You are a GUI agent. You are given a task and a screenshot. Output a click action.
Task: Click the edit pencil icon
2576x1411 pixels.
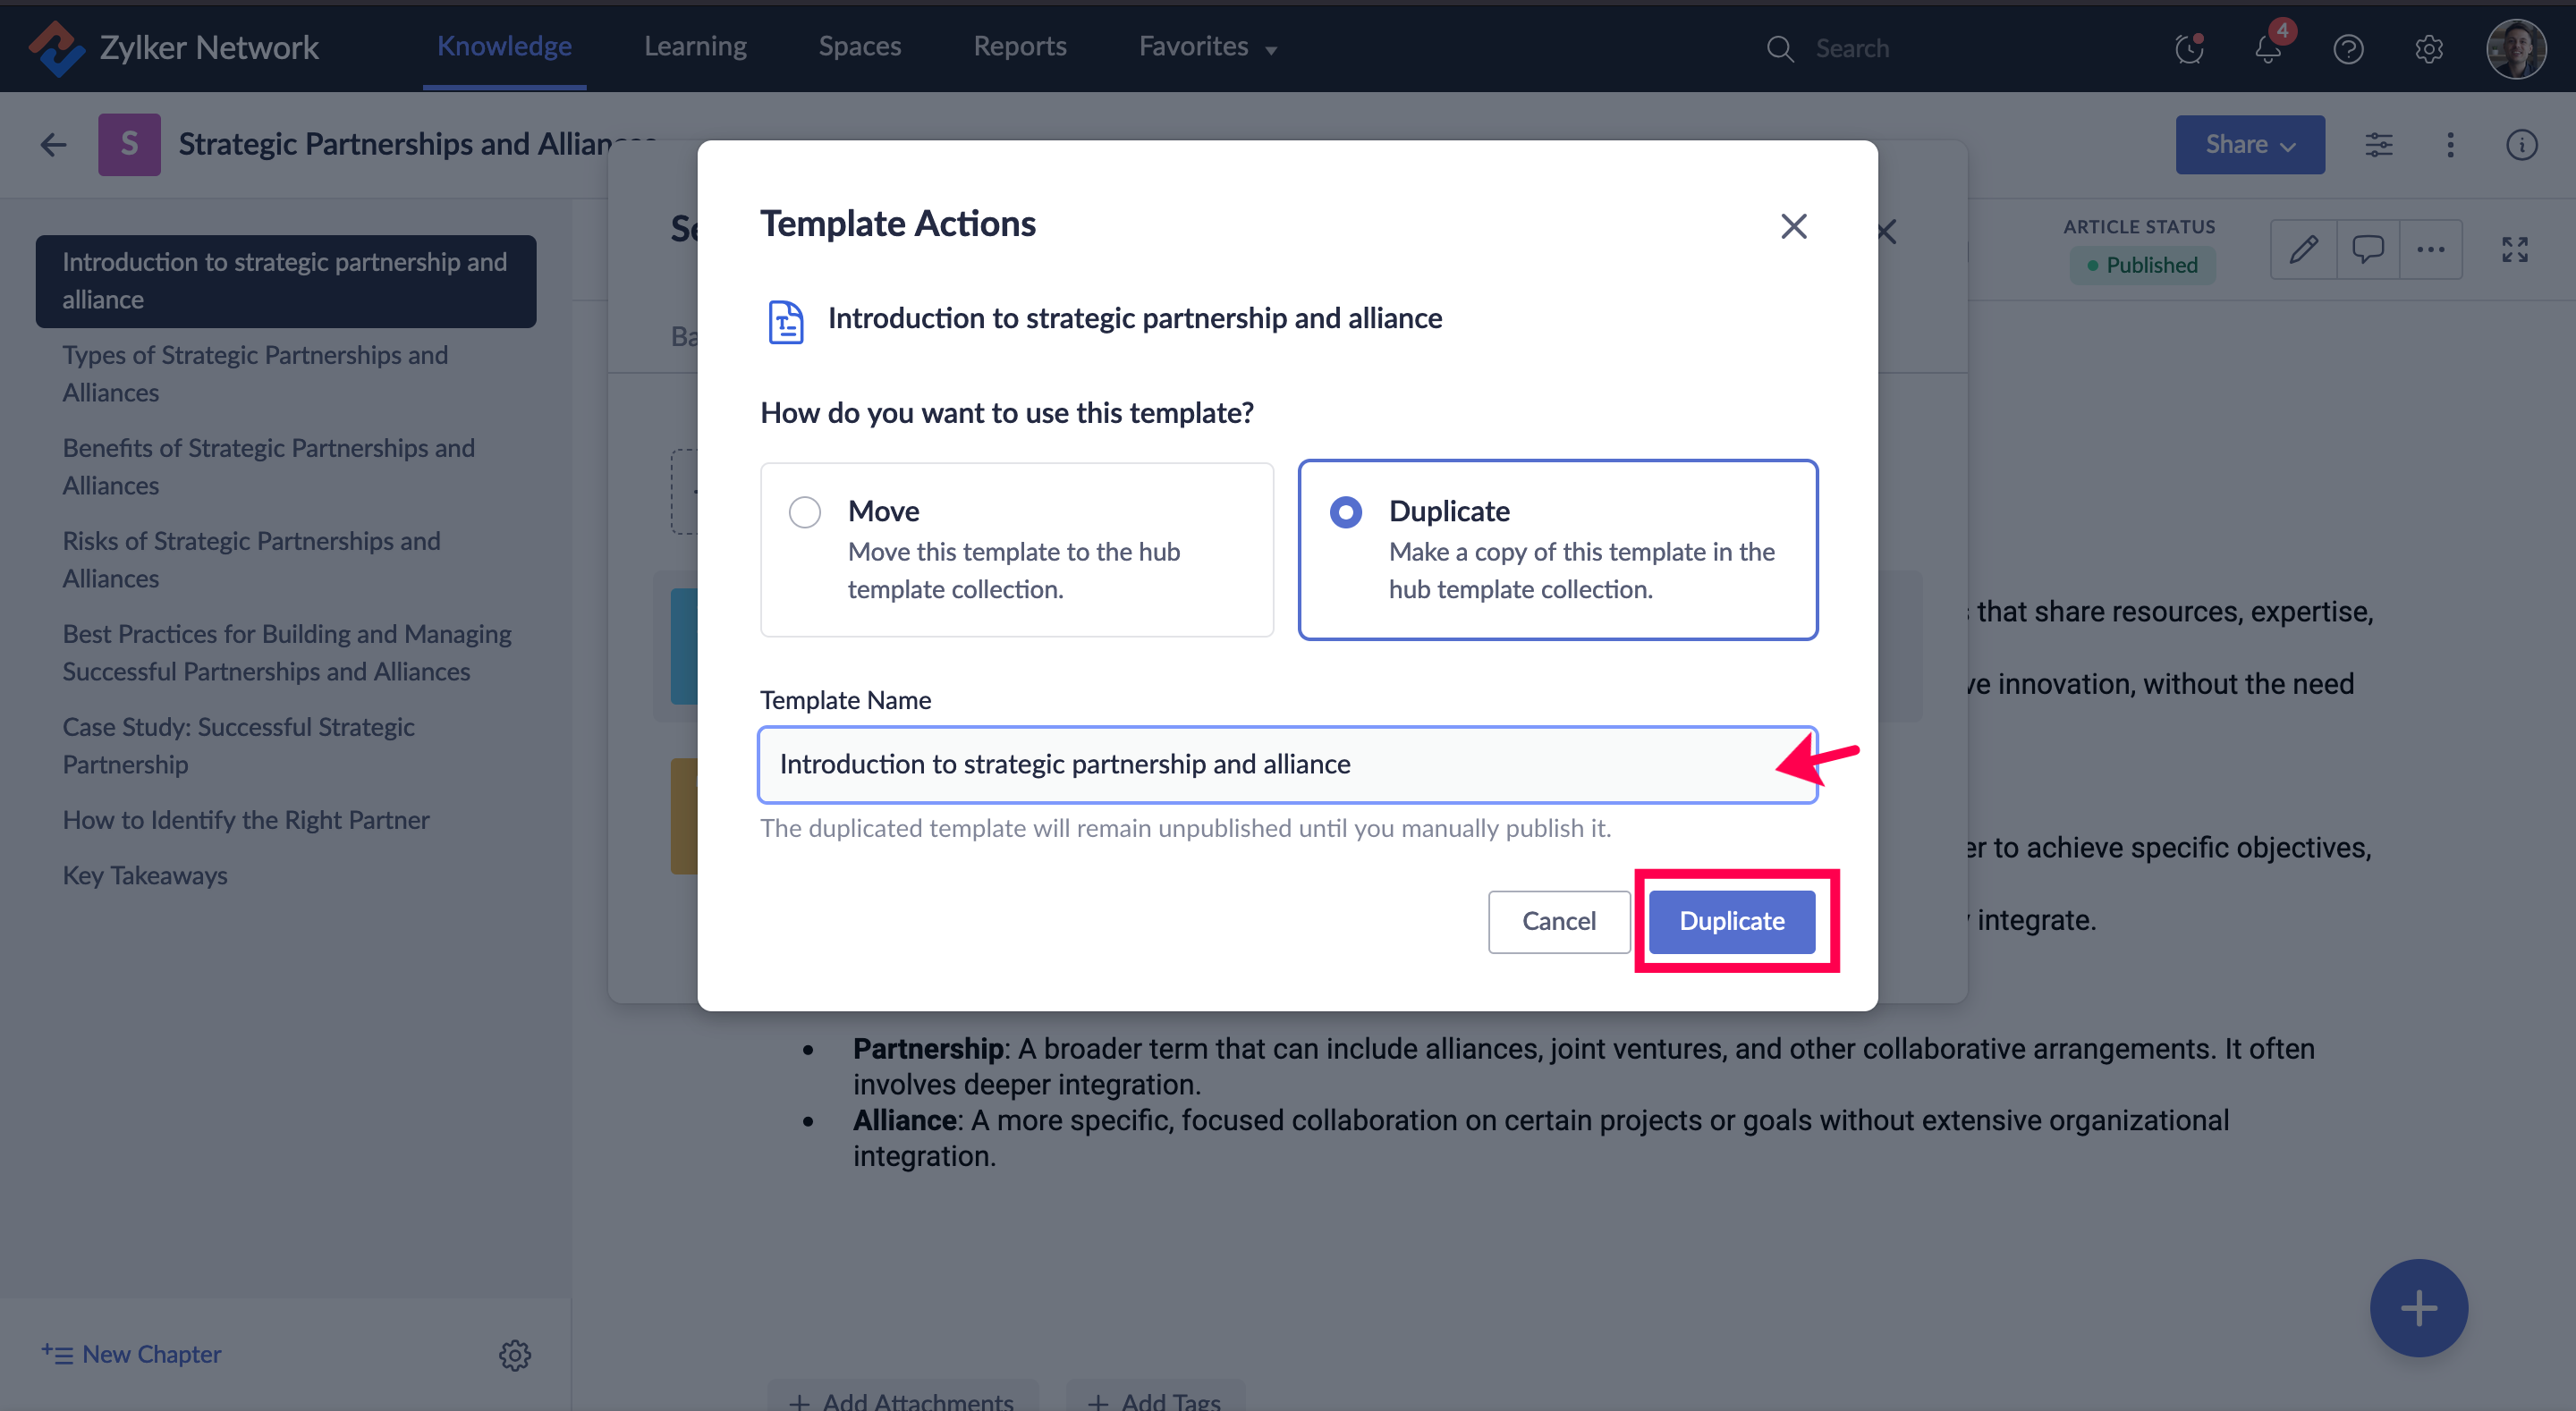click(2304, 249)
